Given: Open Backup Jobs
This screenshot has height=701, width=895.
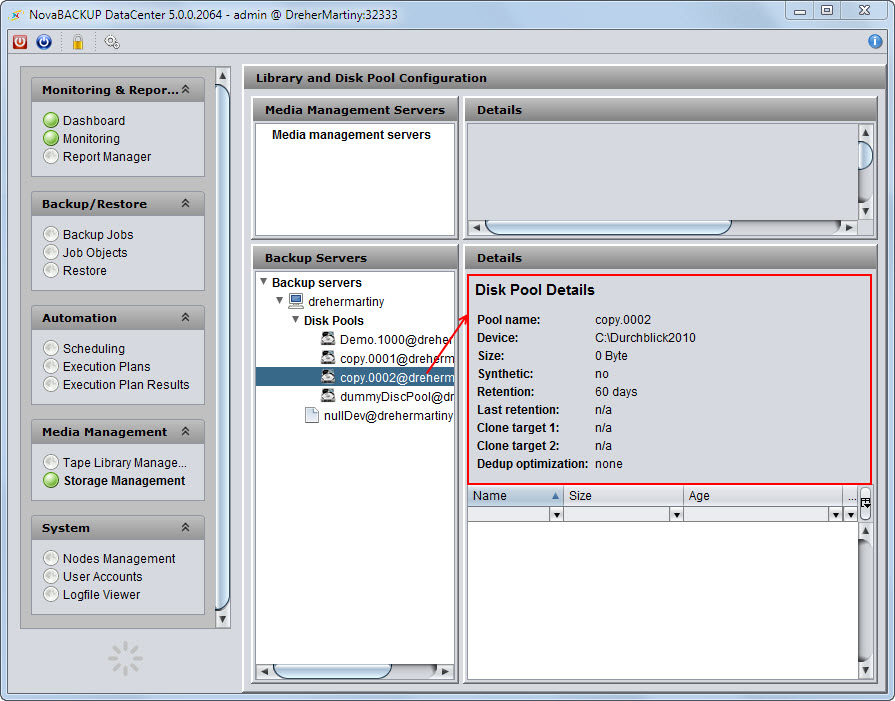Looking at the screenshot, I should coord(98,235).
